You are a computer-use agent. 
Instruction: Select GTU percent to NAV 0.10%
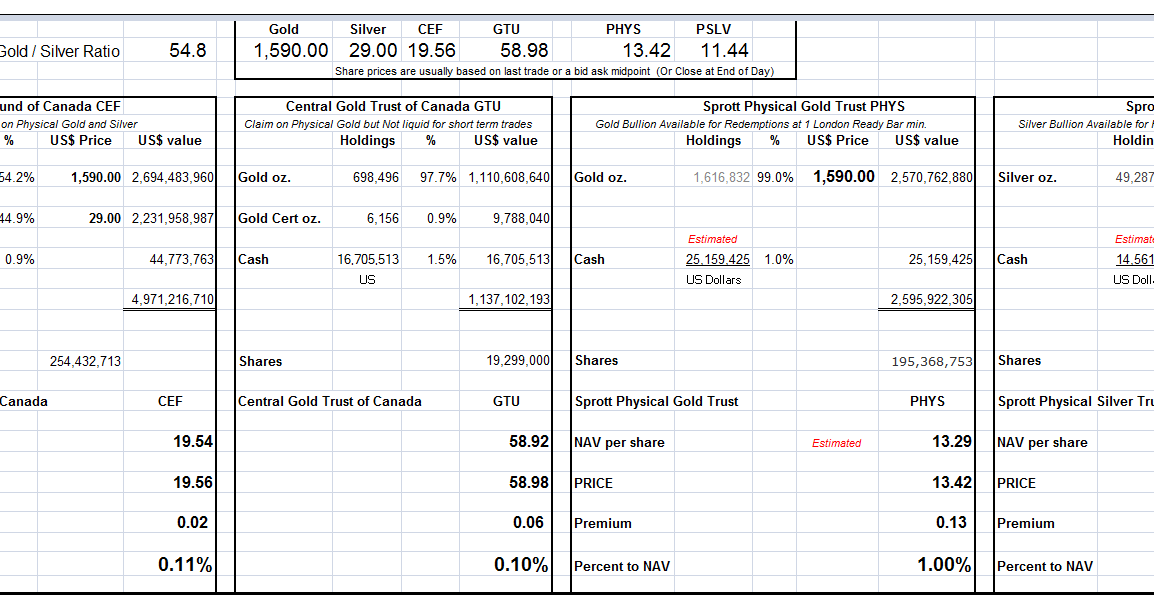coord(521,565)
